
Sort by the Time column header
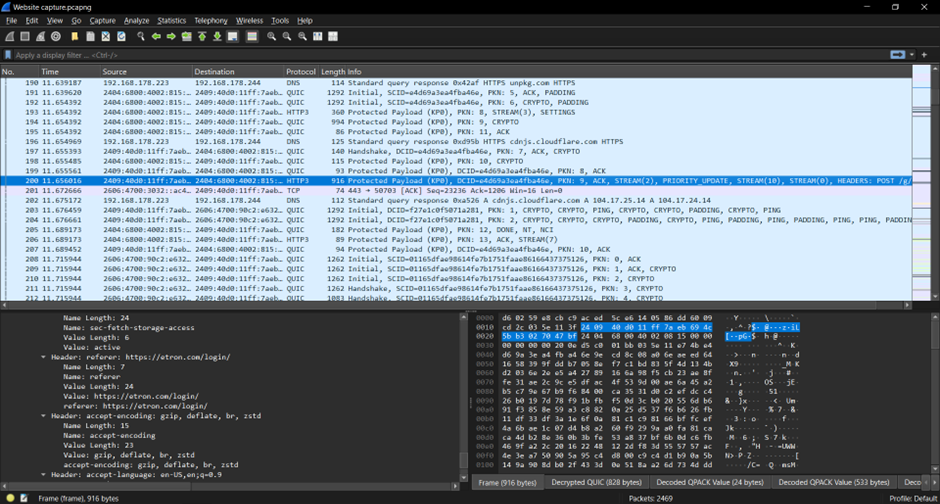point(69,71)
